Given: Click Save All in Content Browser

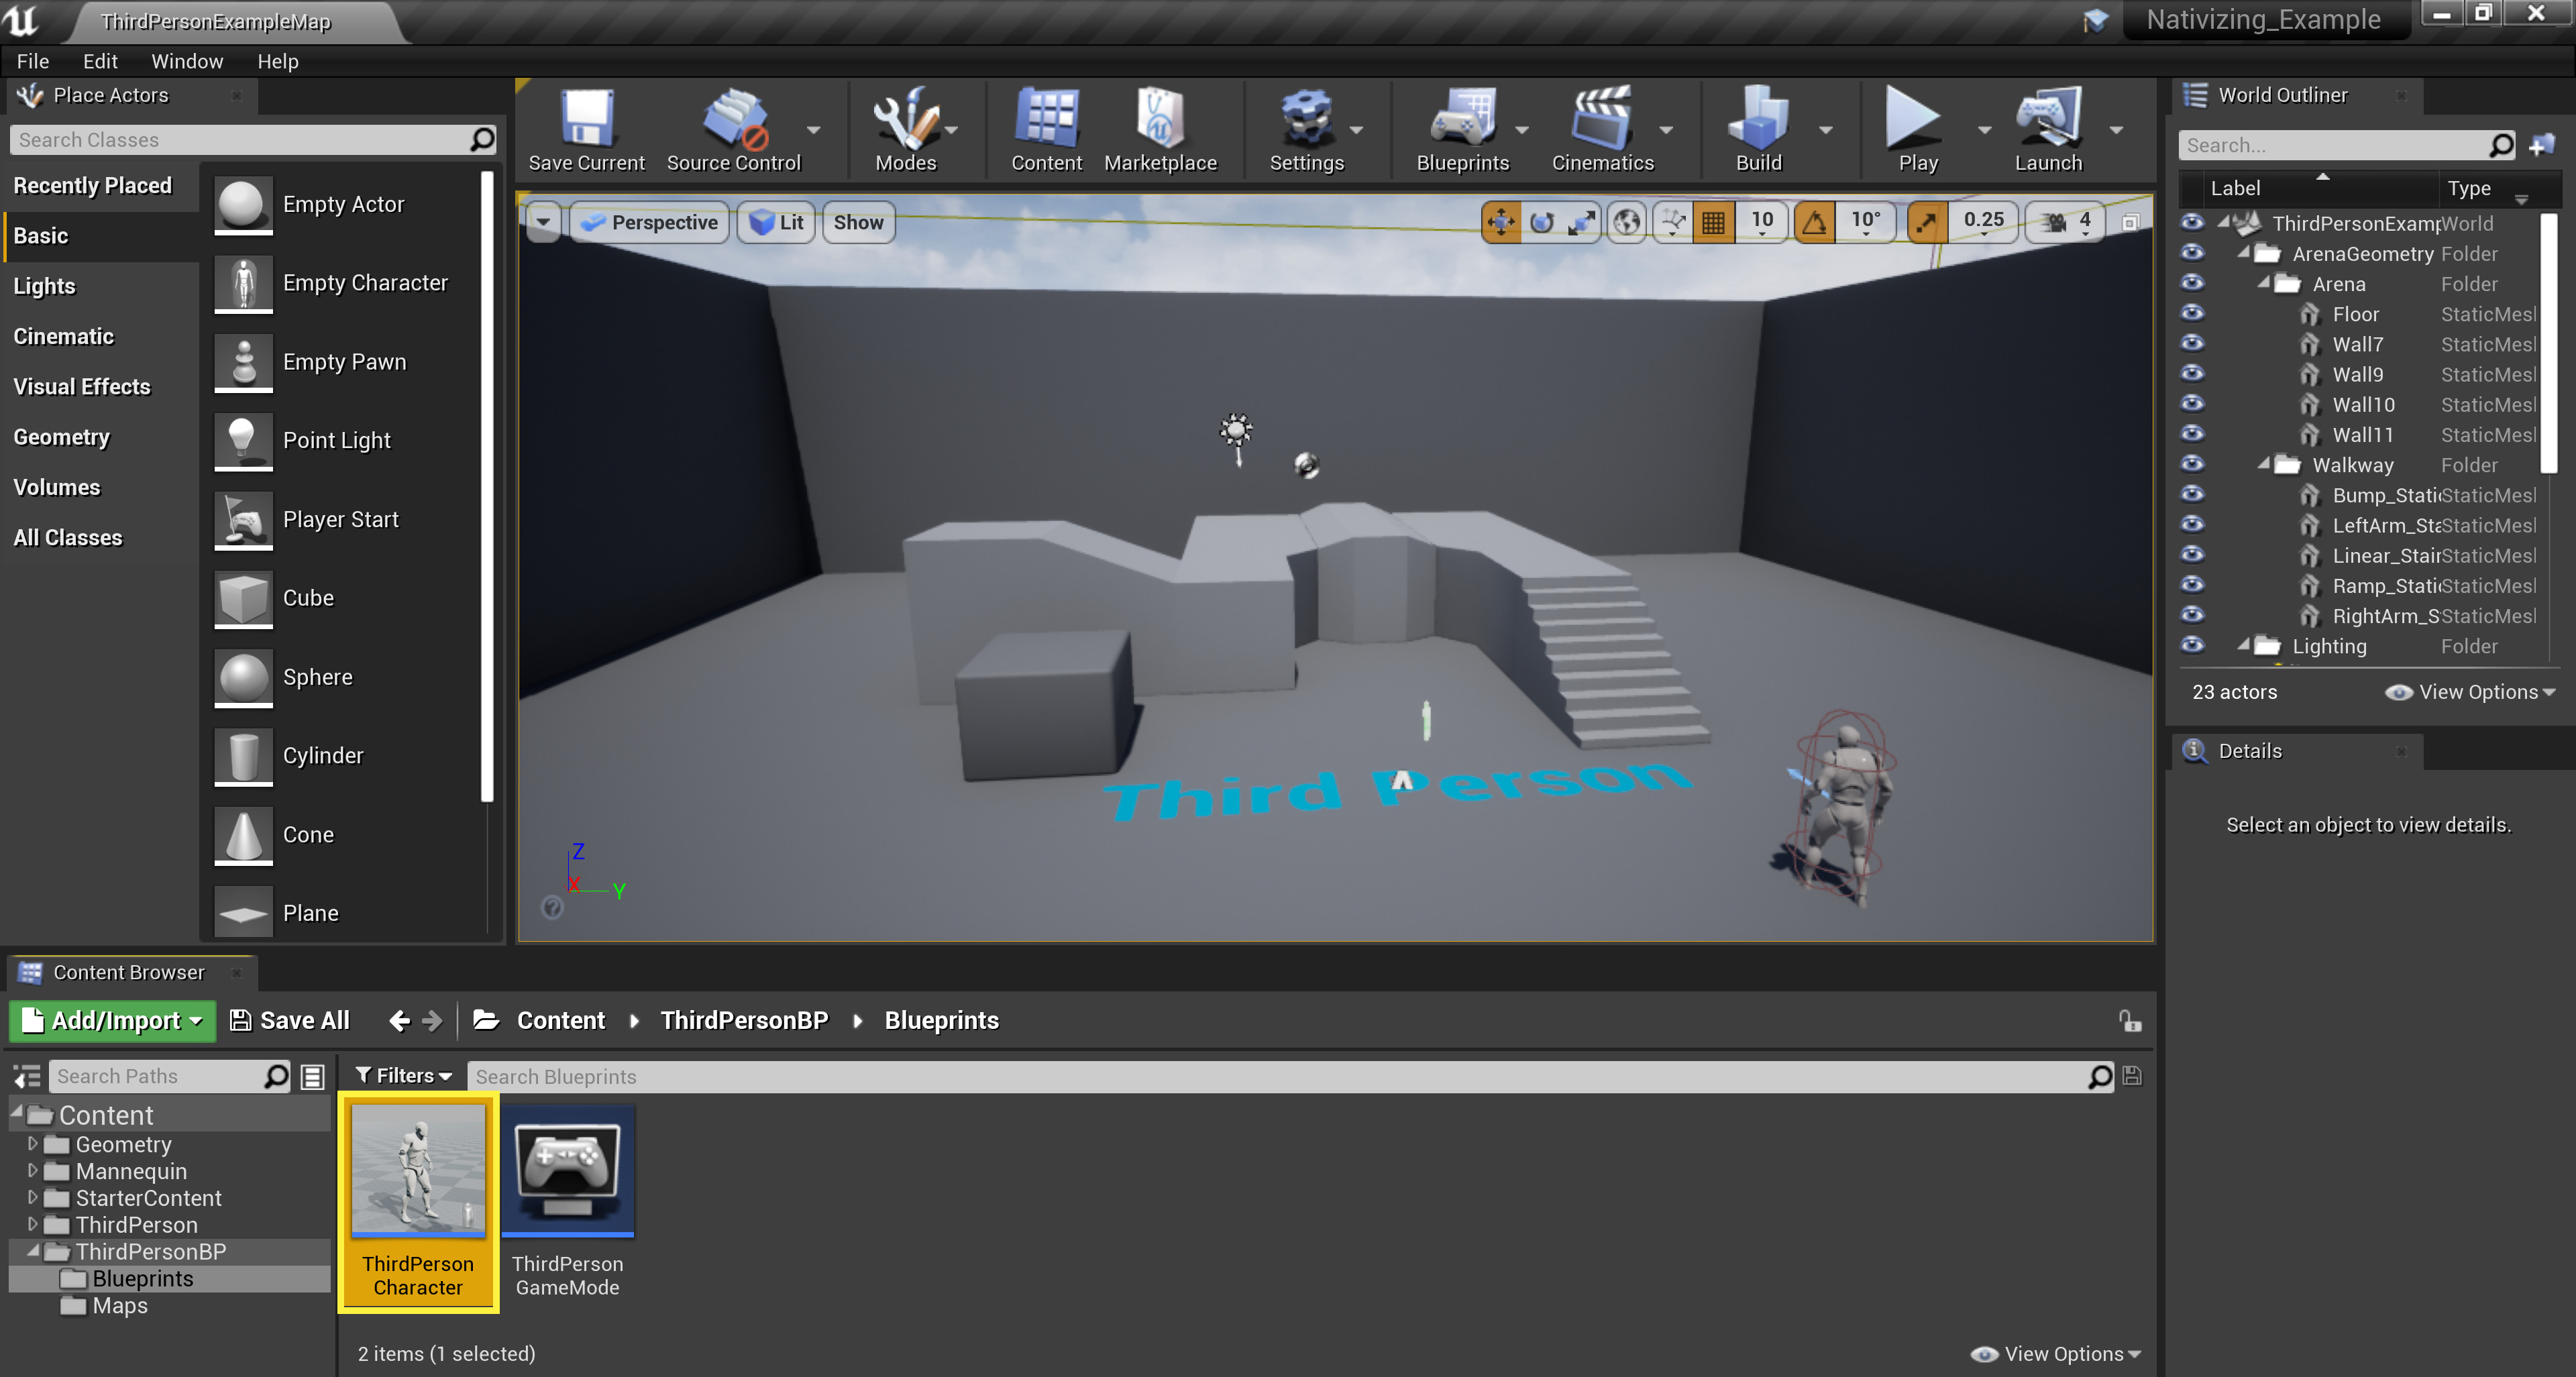Looking at the screenshot, I should tap(290, 1020).
